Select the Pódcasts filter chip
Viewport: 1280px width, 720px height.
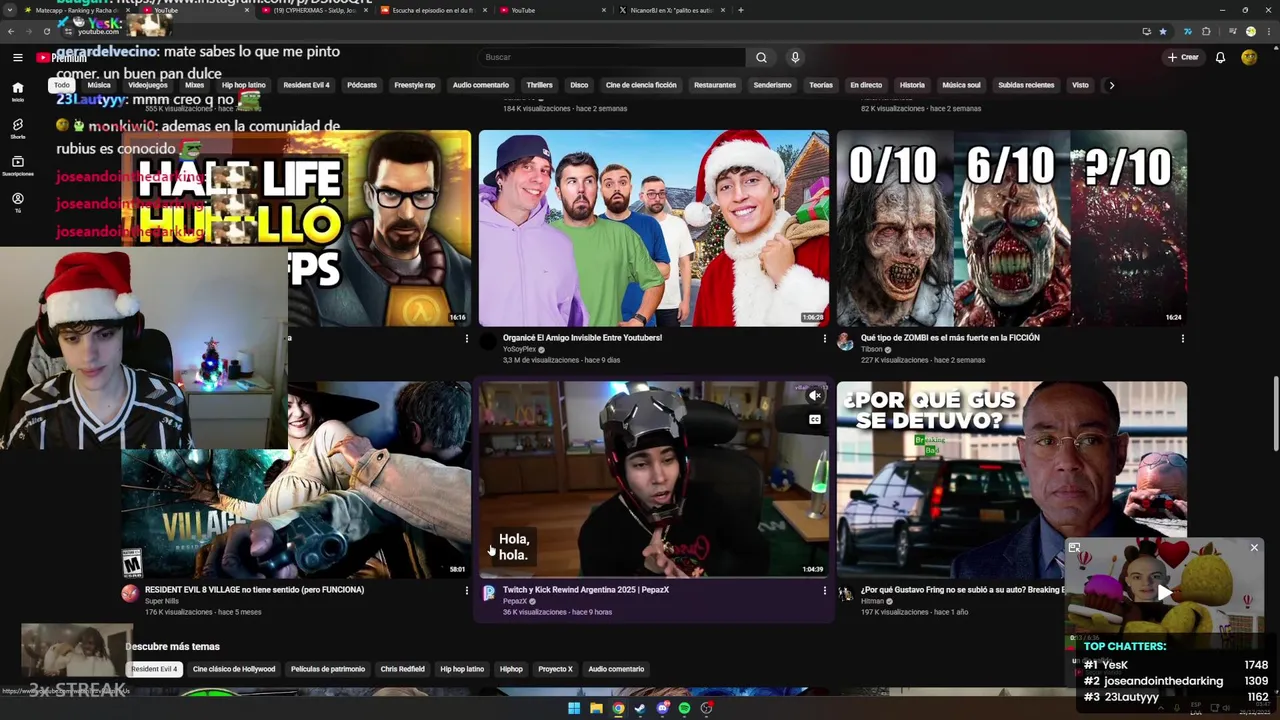pyautogui.click(x=362, y=85)
